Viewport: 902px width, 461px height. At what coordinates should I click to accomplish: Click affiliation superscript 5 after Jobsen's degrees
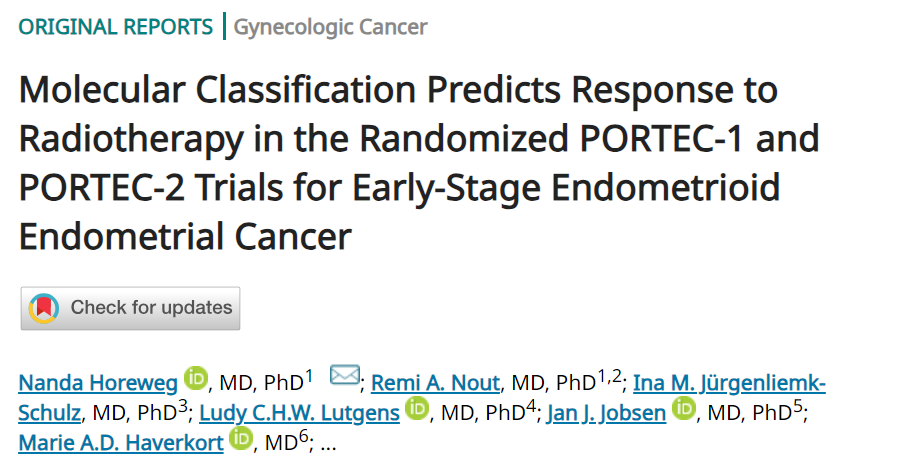click(x=797, y=405)
